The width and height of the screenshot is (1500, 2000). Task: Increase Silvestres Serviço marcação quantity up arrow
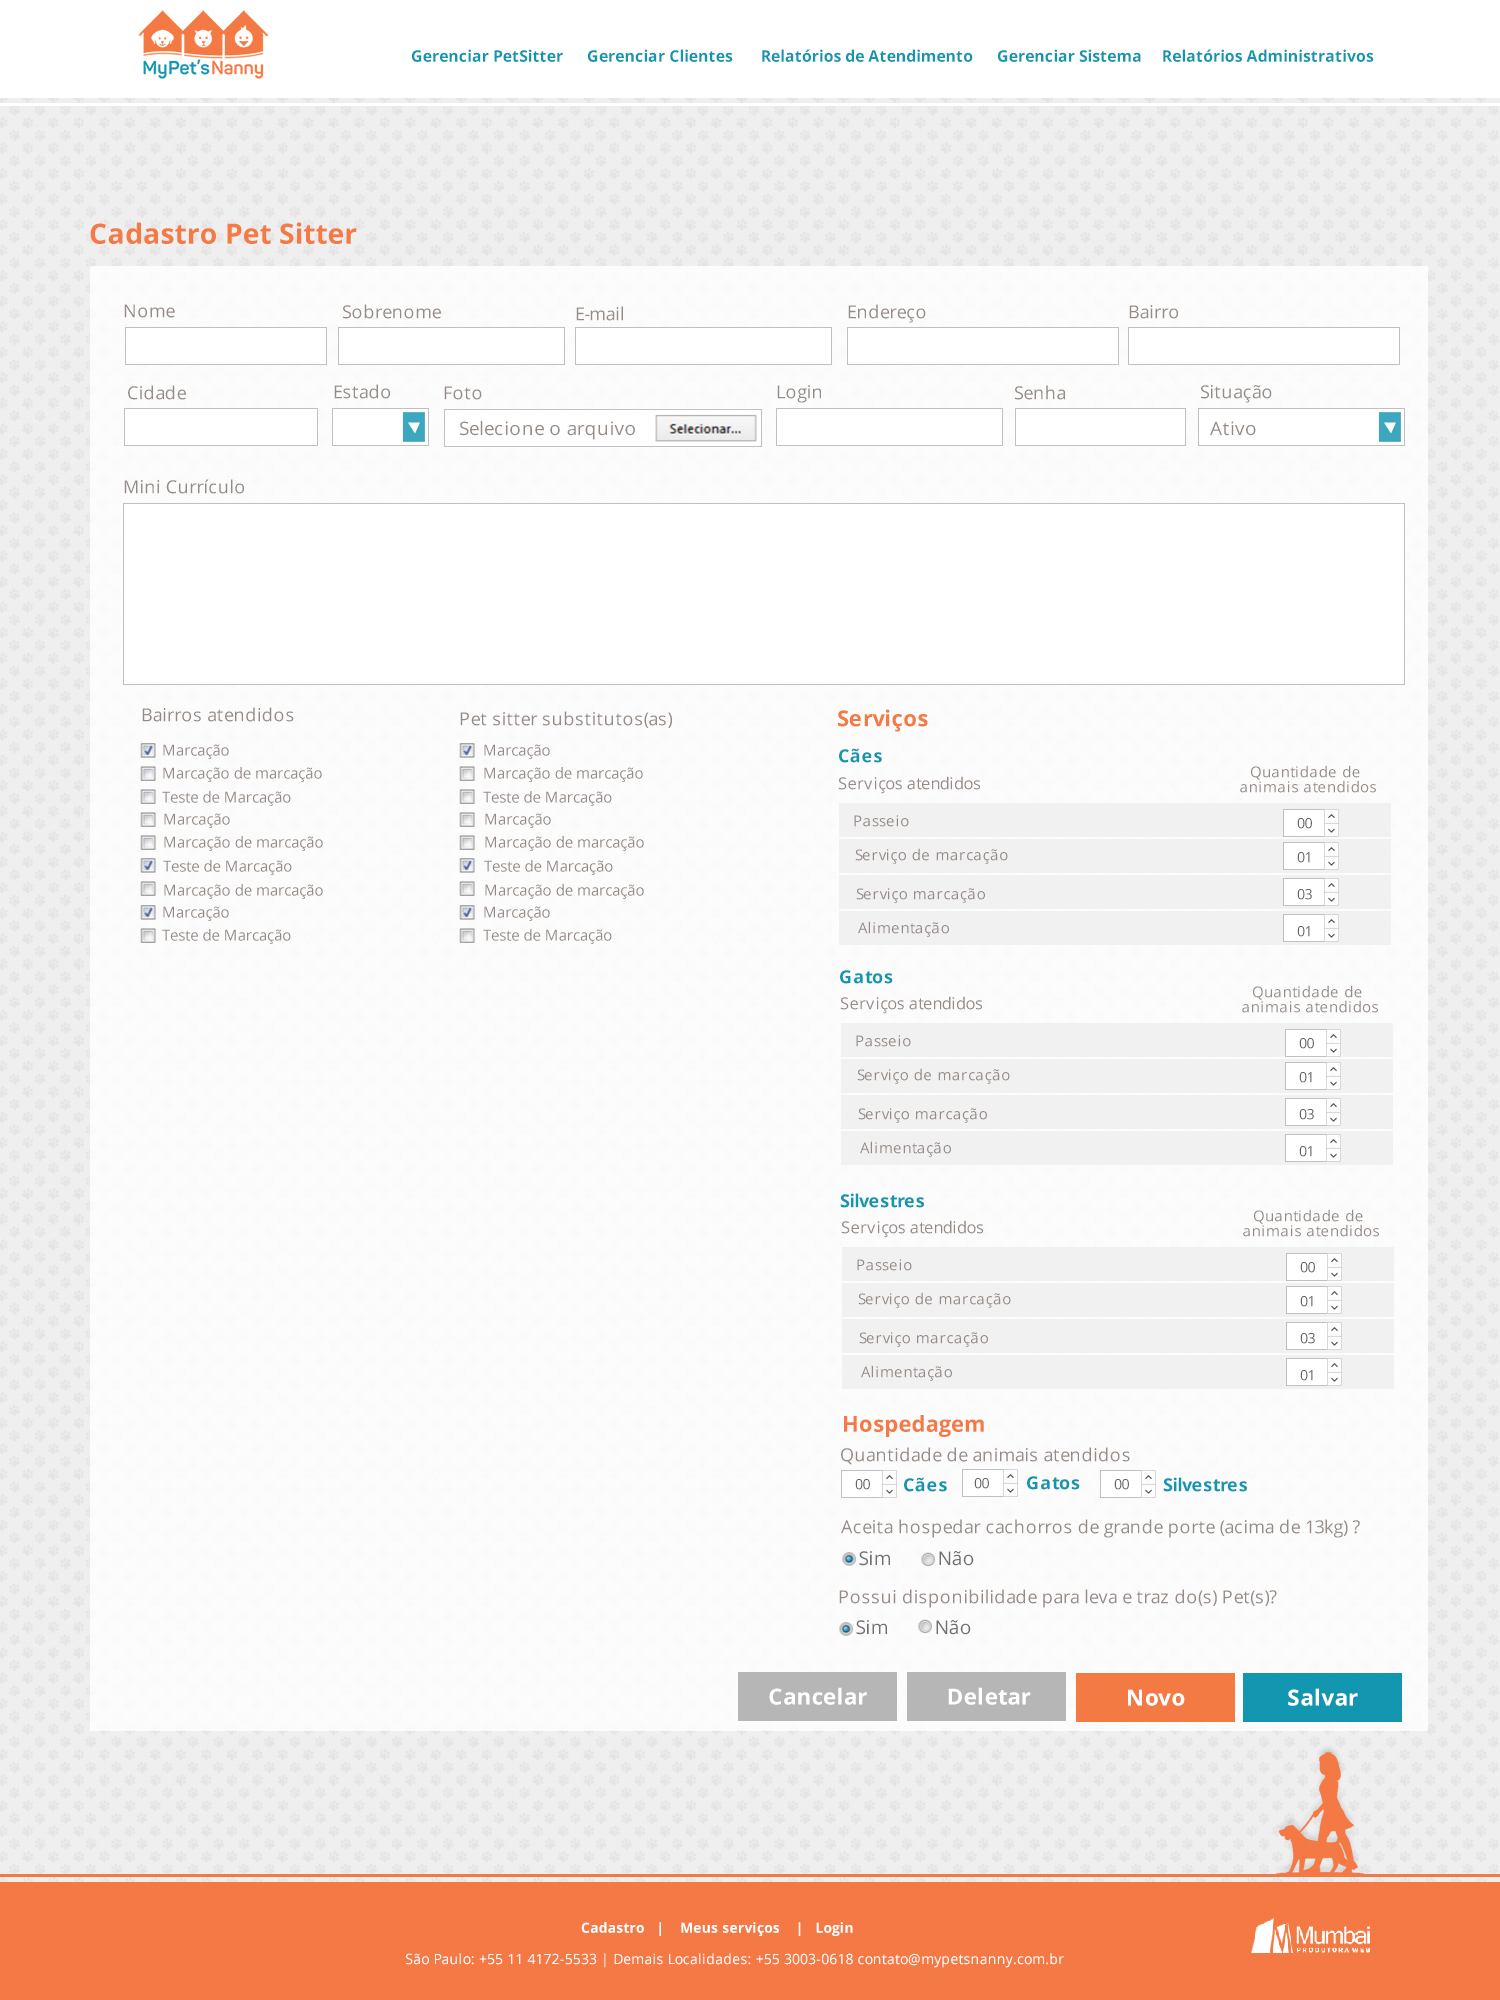(x=1335, y=1330)
